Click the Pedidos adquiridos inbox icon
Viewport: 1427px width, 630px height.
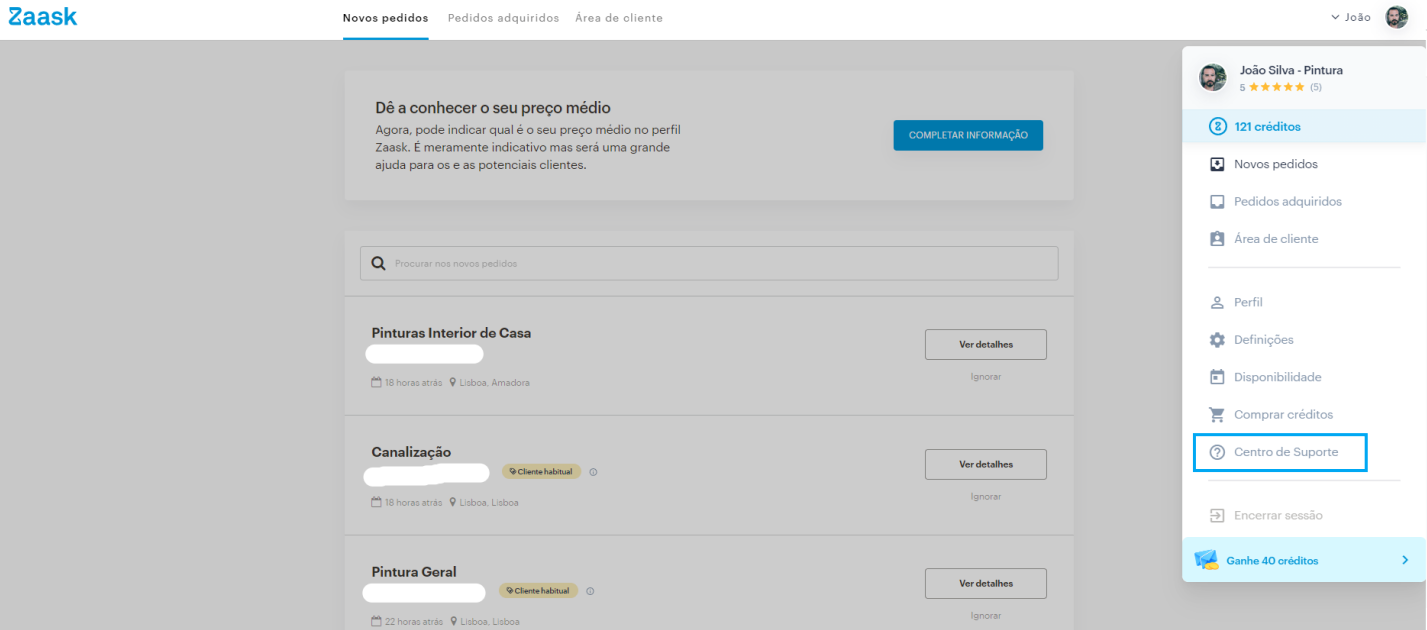point(1217,202)
